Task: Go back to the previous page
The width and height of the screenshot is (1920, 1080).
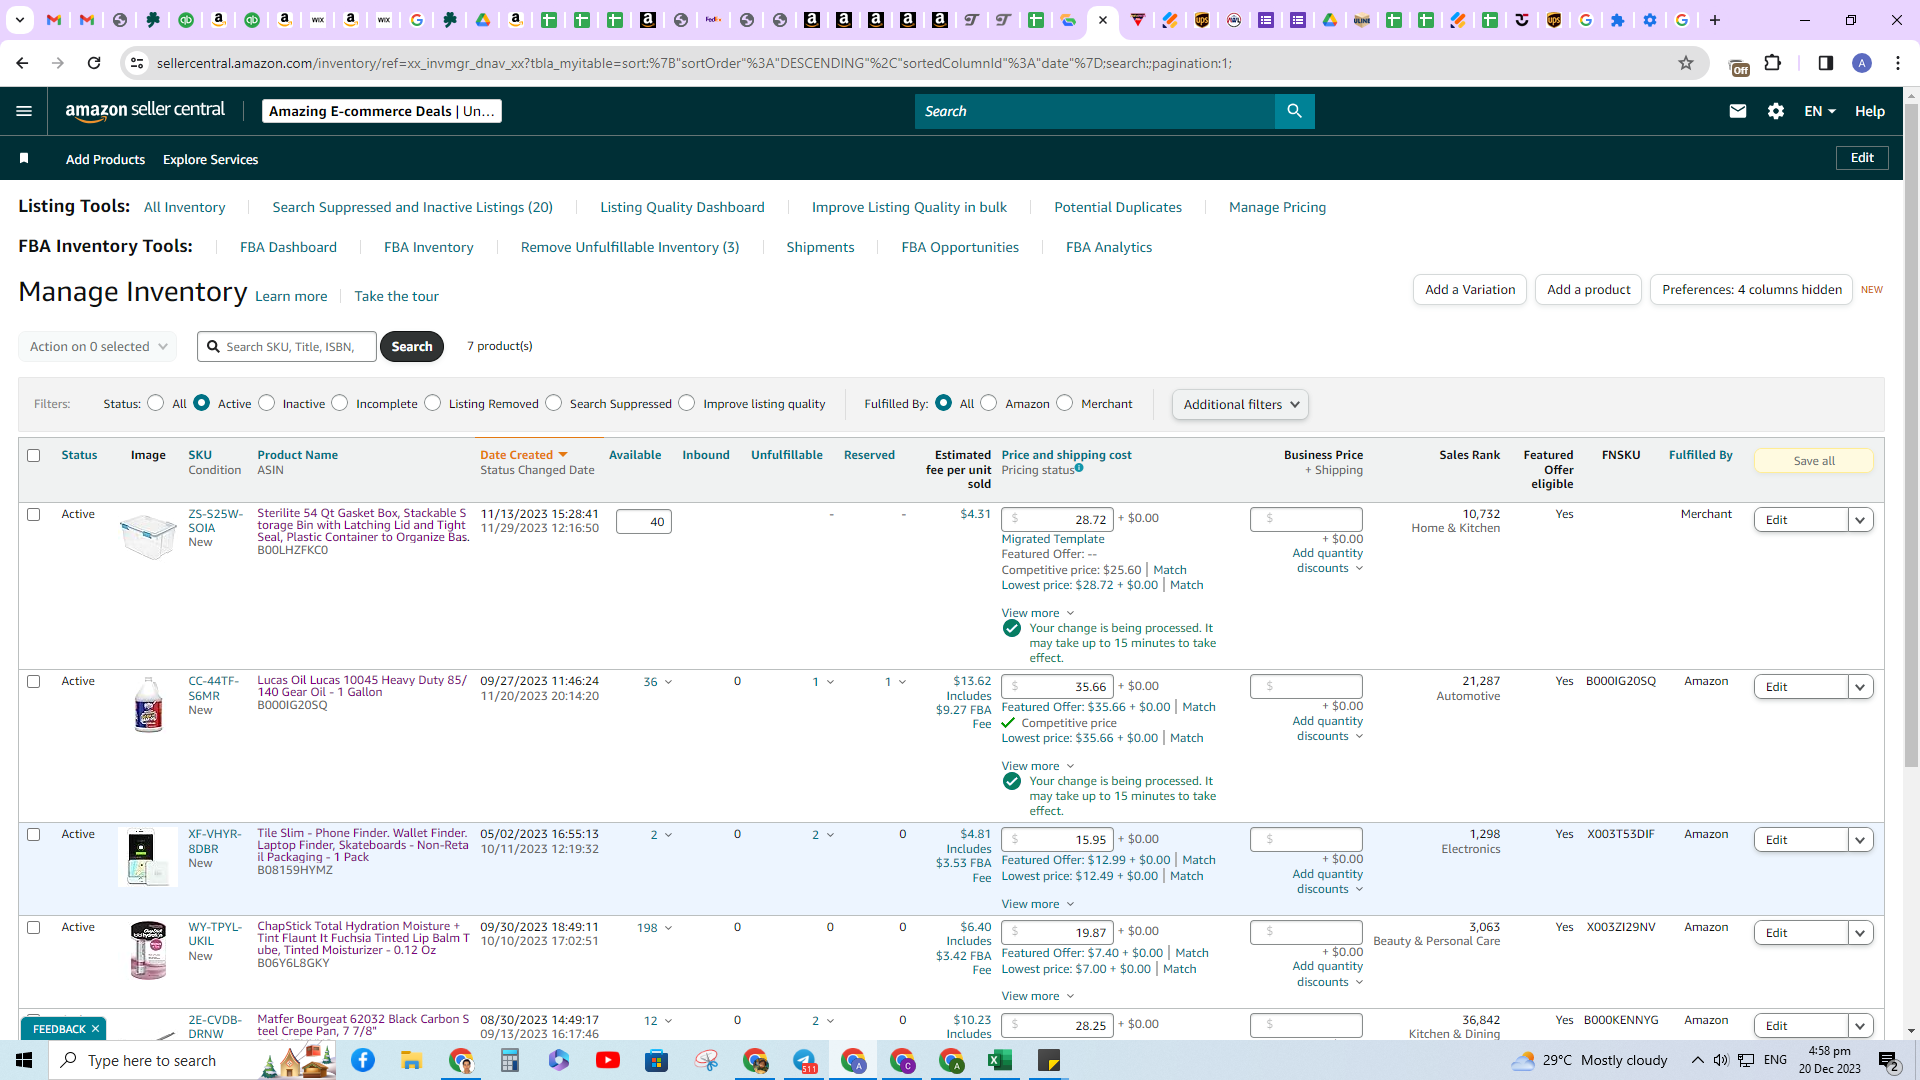Action: [x=22, y=63]
